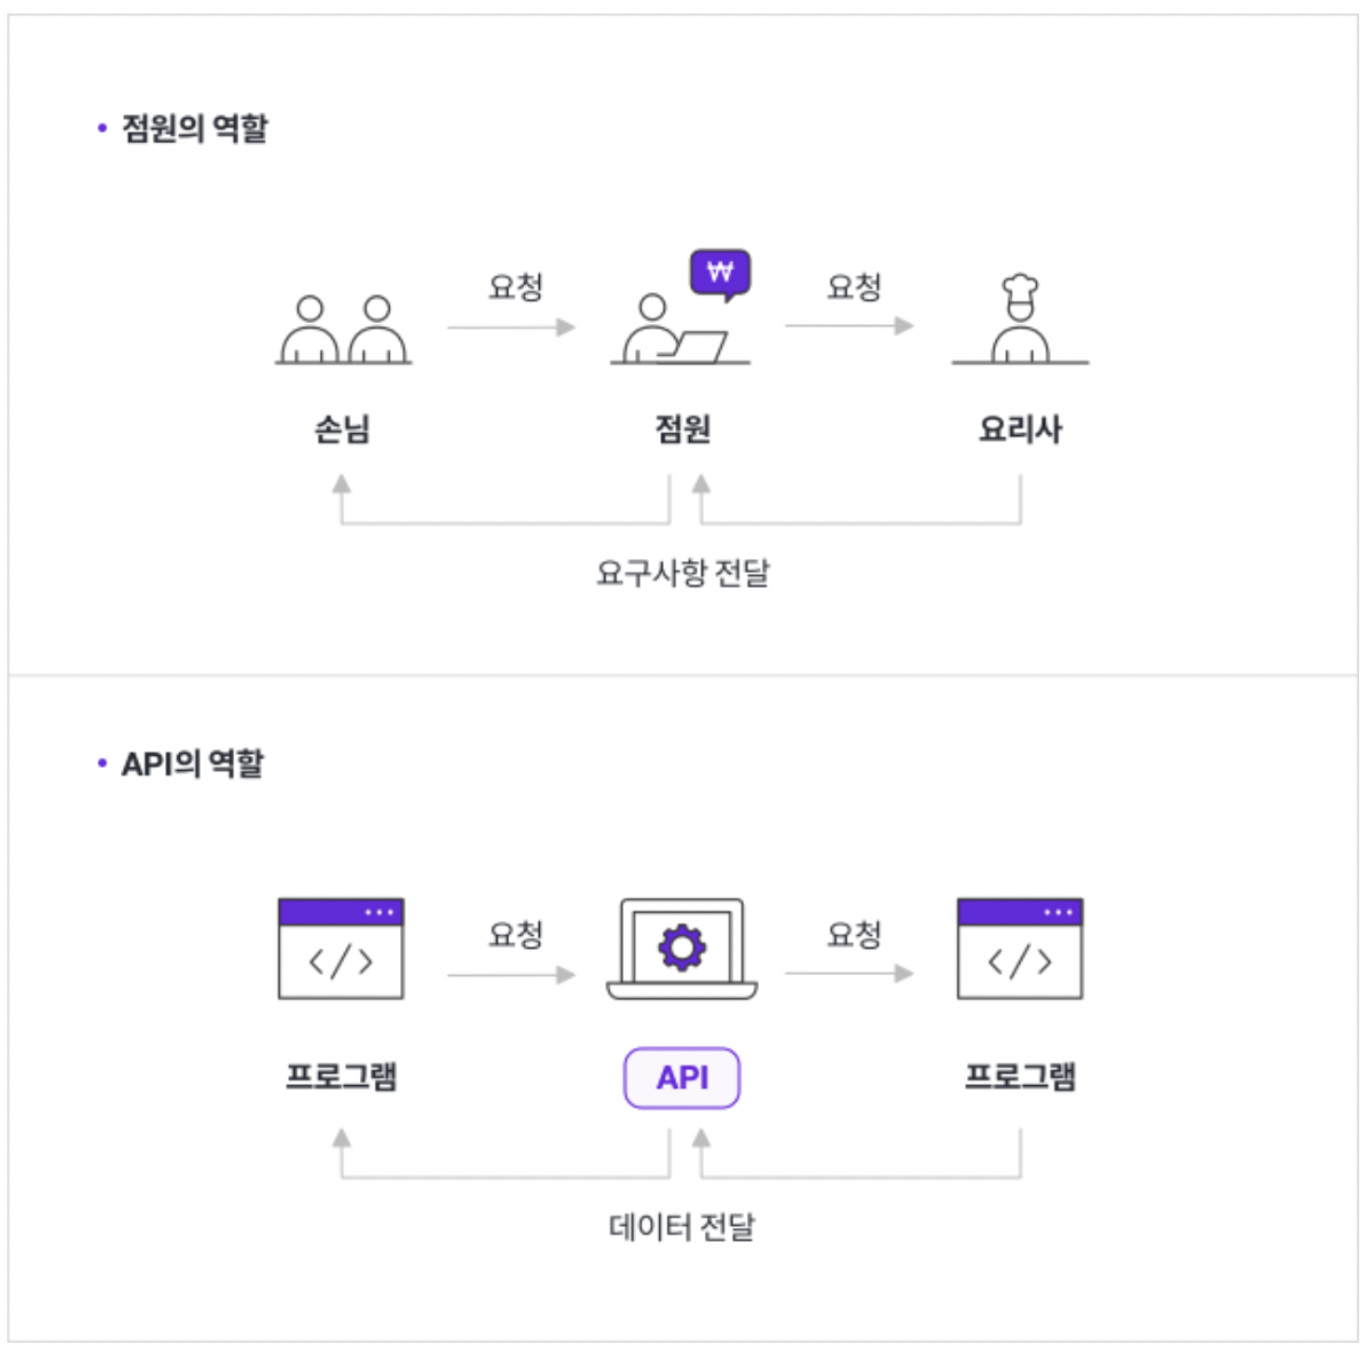Click the 데이터 전달 caption

(682, 1226)
